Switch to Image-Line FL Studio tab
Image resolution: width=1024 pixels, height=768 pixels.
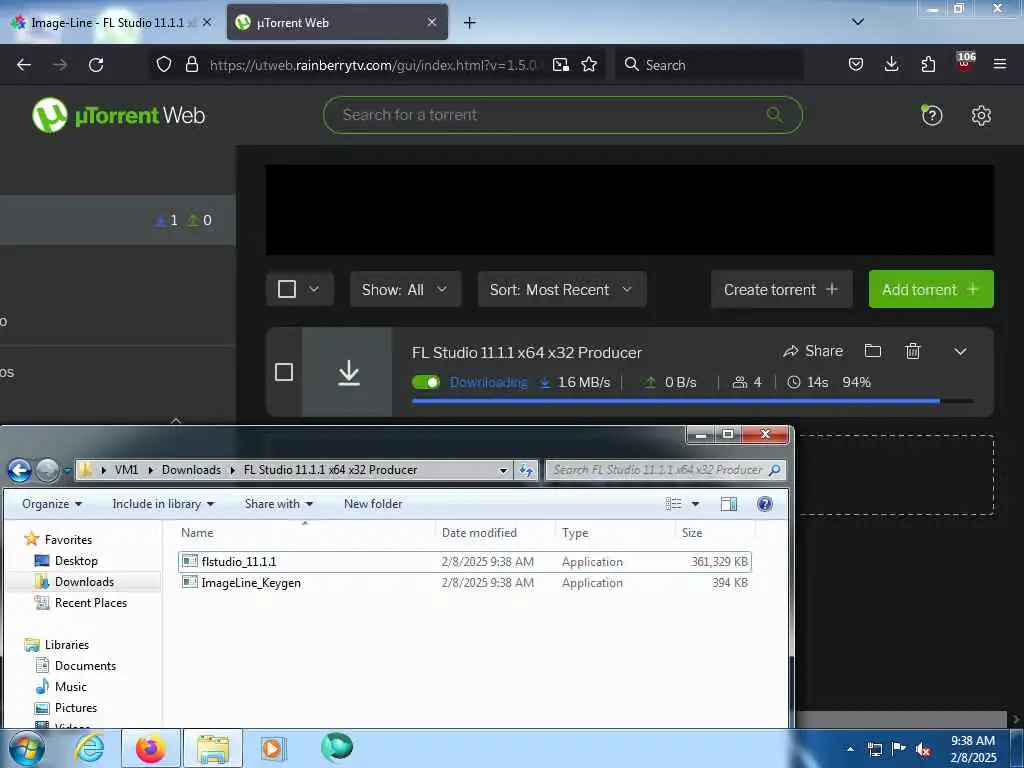pos(108,22)
